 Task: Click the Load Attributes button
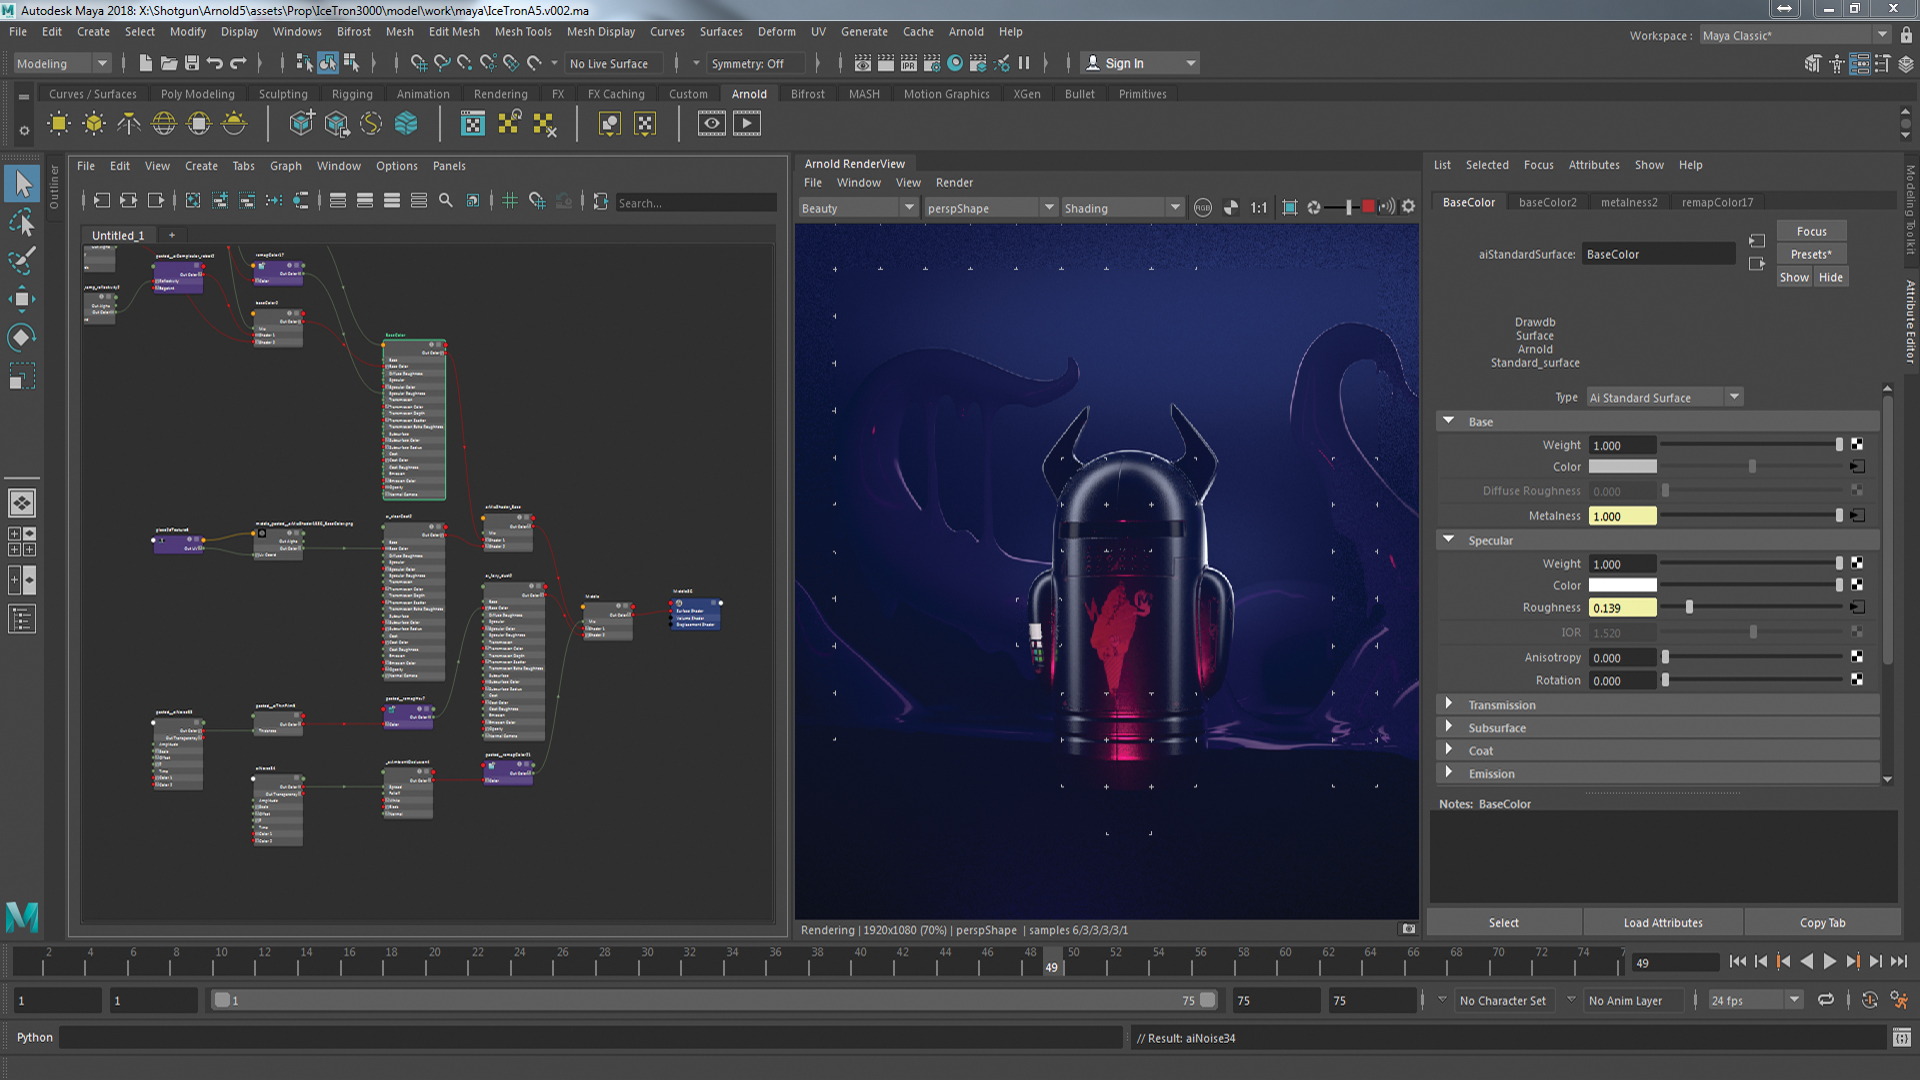coord(1662,922)
